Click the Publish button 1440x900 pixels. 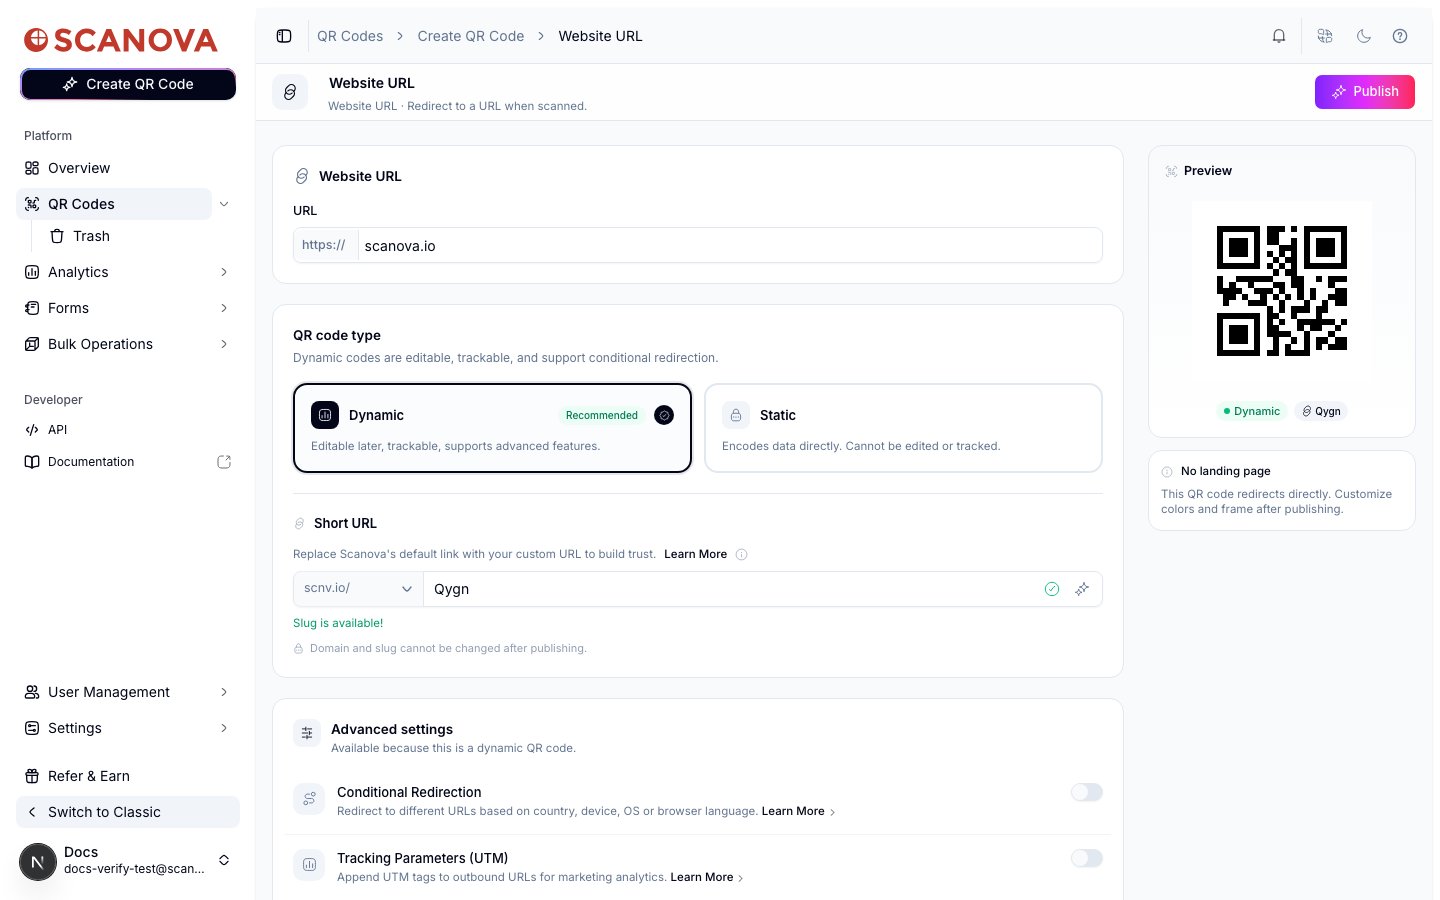pyautogui.click(x=1364, y=91)
